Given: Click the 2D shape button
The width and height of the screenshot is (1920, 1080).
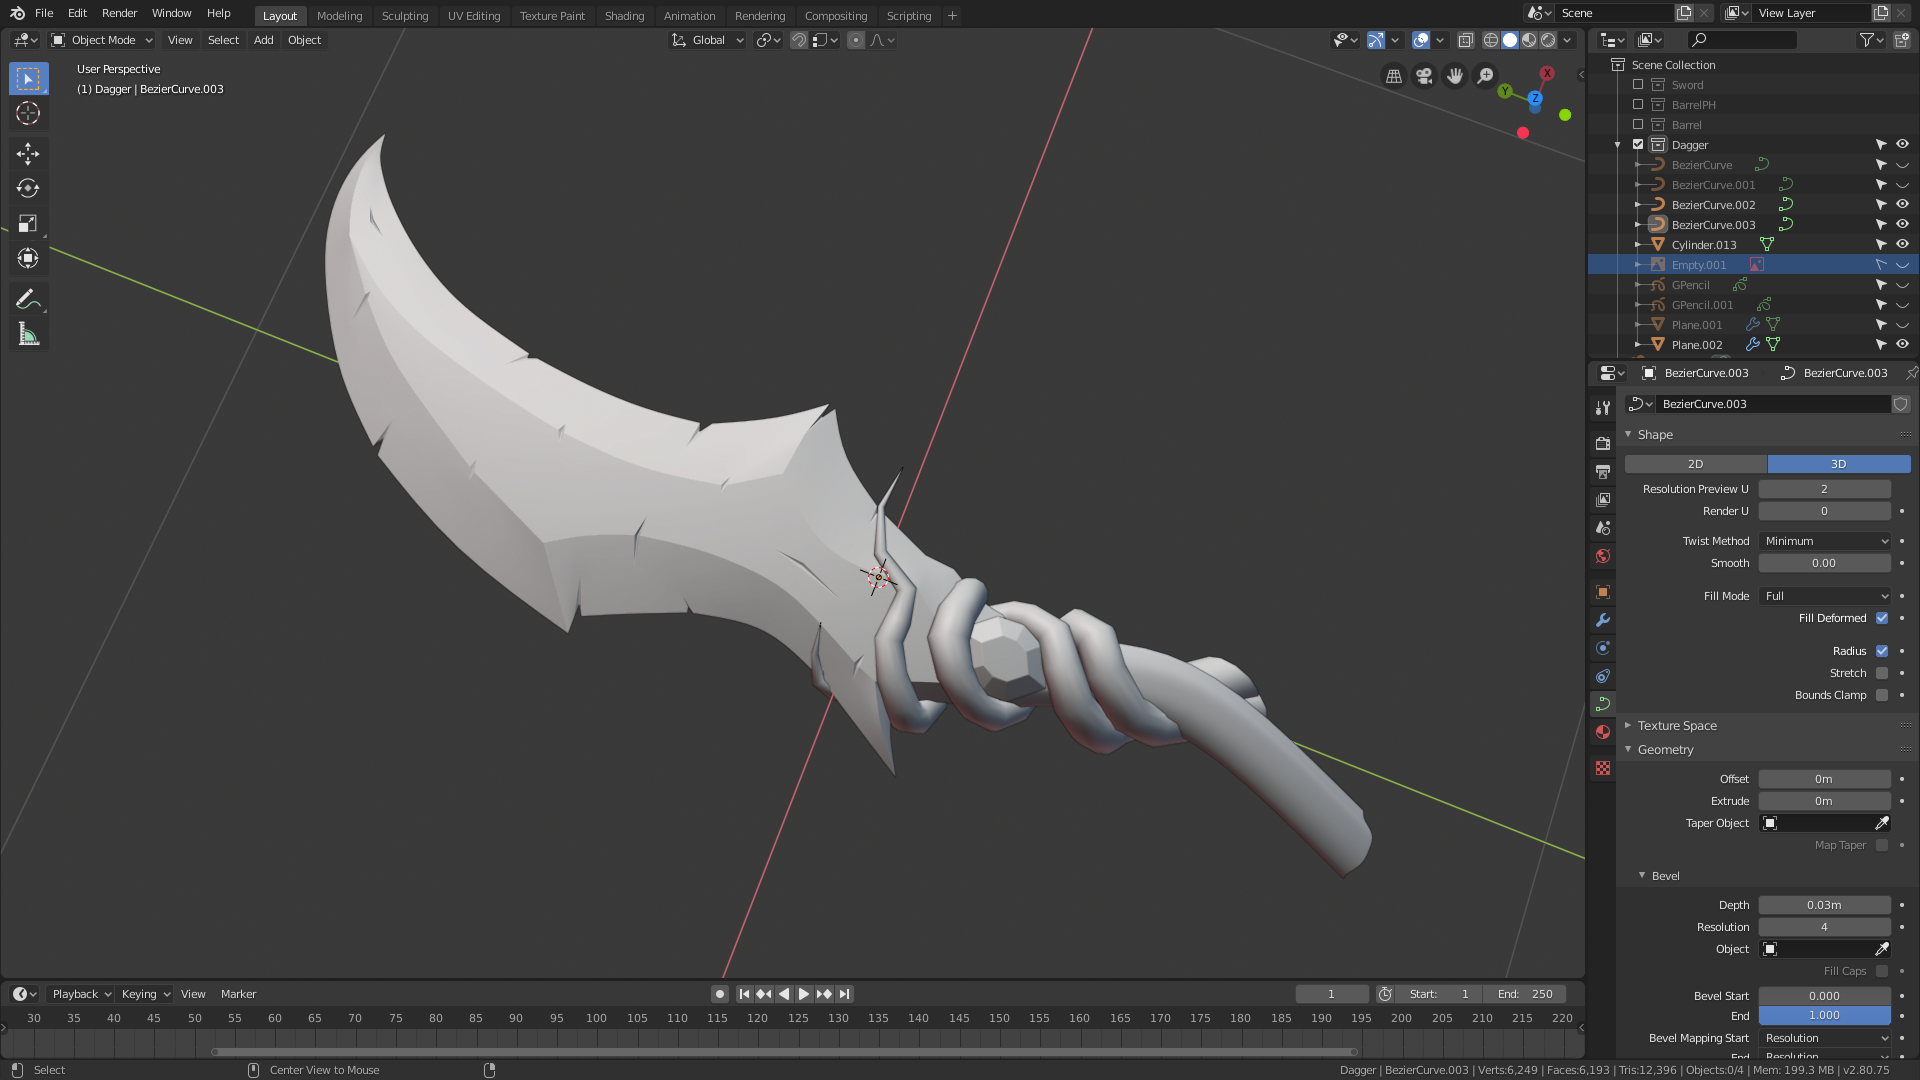Looking at the screenshot, I should 1695,464.
